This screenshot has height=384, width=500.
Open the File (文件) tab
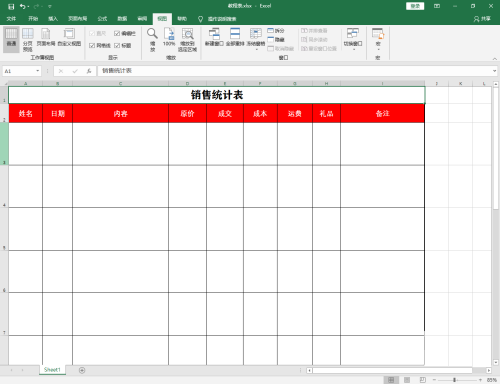tap(11, 19)
